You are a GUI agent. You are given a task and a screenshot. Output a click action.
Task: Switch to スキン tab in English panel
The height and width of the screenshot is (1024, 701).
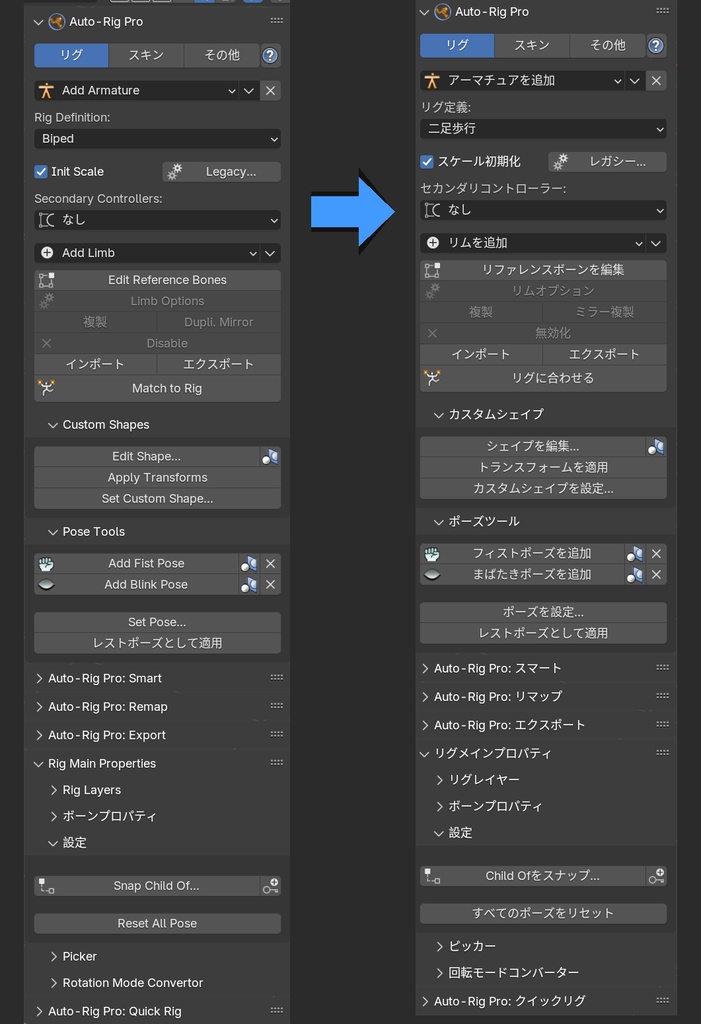[x=146, y=56]
